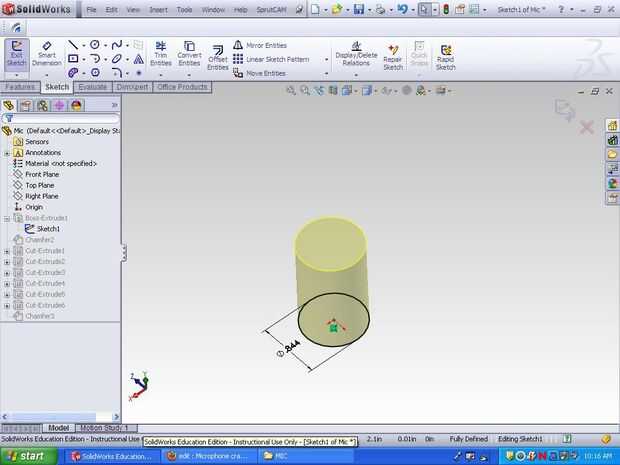Select the Spline sketch tool

point(117,45)
